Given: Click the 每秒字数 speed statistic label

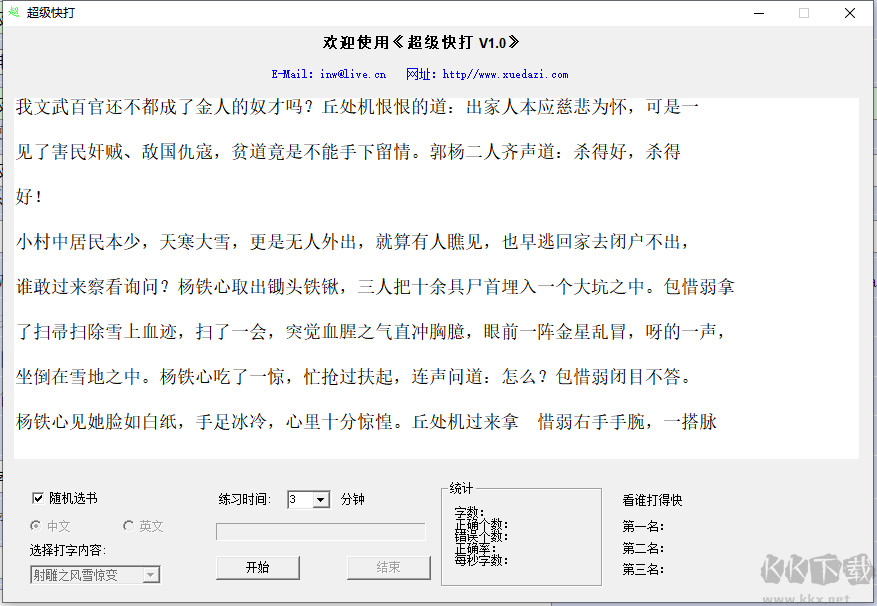Looking at the screenshot, I should click(x=483, y=557).
